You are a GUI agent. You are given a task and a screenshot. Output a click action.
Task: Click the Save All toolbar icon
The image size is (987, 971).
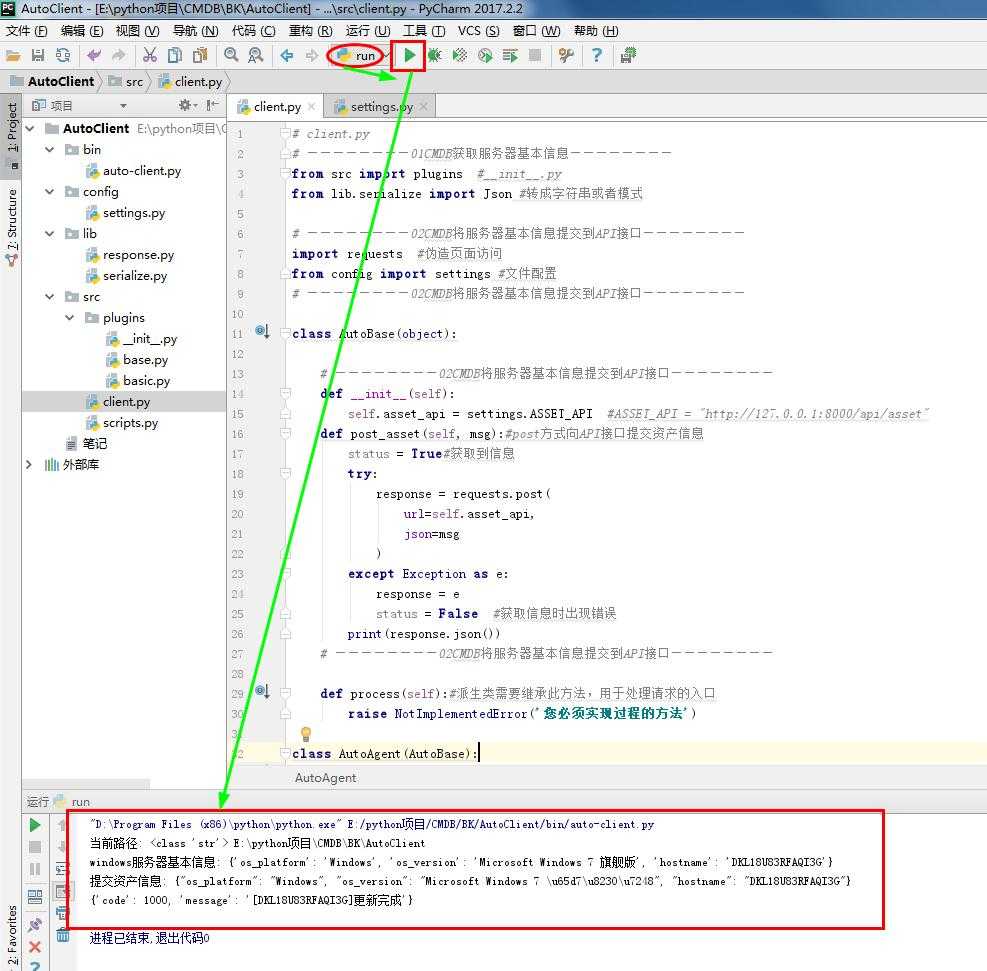(38, 56)
